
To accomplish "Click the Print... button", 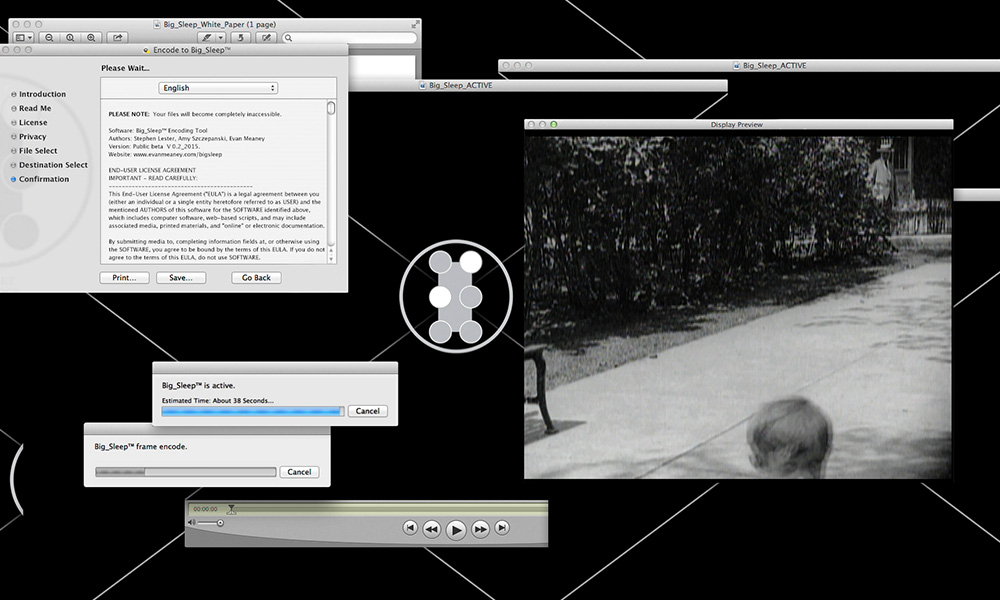I will (x=124, y=278).
